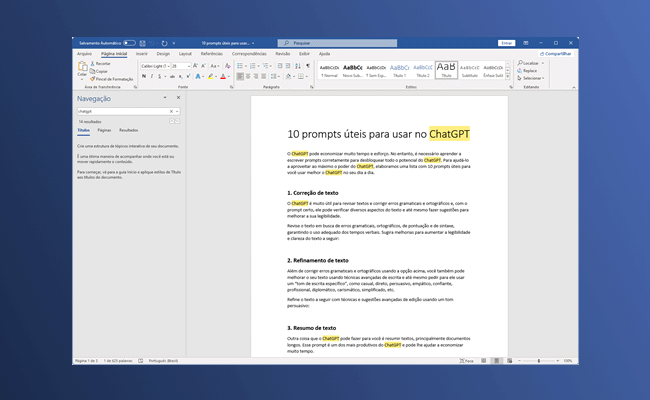The image size is (650, 400).
Task: Switch to Resultados tab in Navegação
Action: [x=129, y=130]
